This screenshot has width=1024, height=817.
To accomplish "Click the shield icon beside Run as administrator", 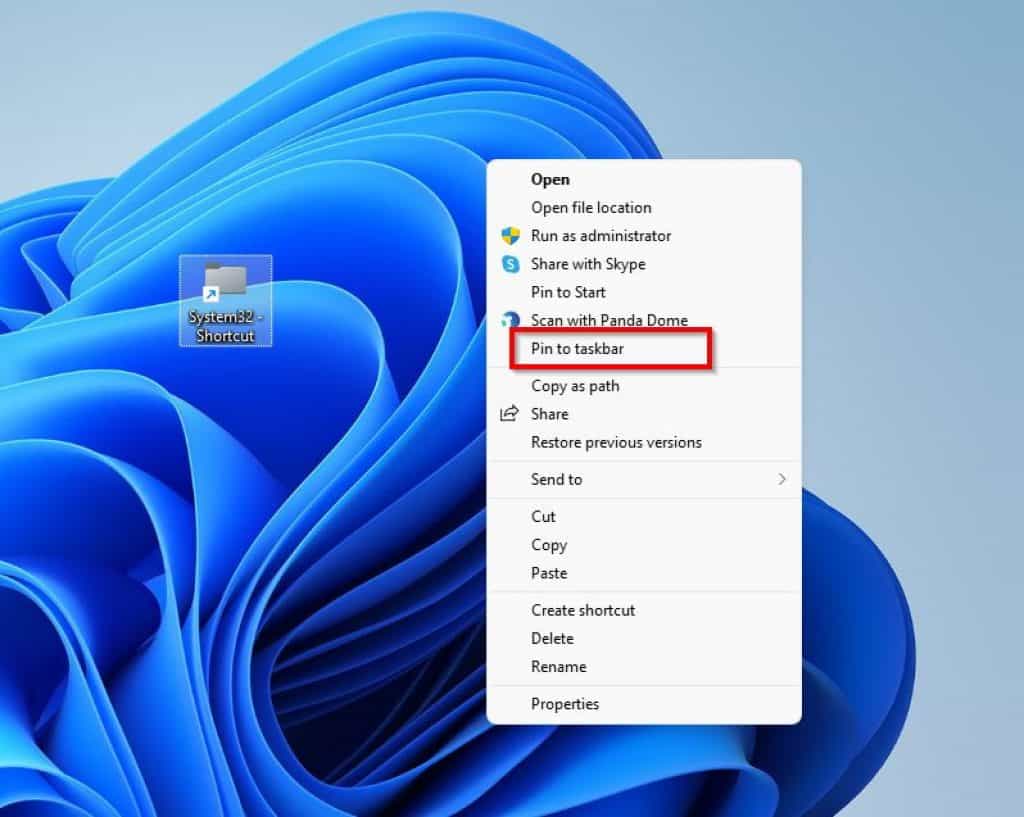I will 510,236.
